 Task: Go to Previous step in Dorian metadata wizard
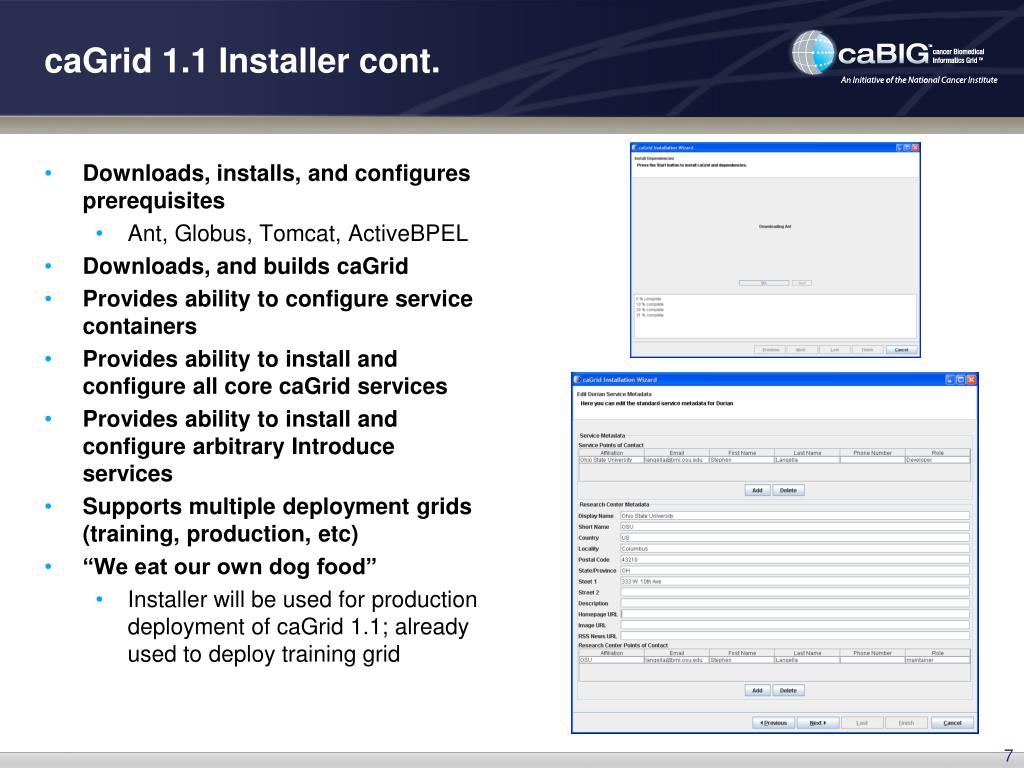coord(773,723)
